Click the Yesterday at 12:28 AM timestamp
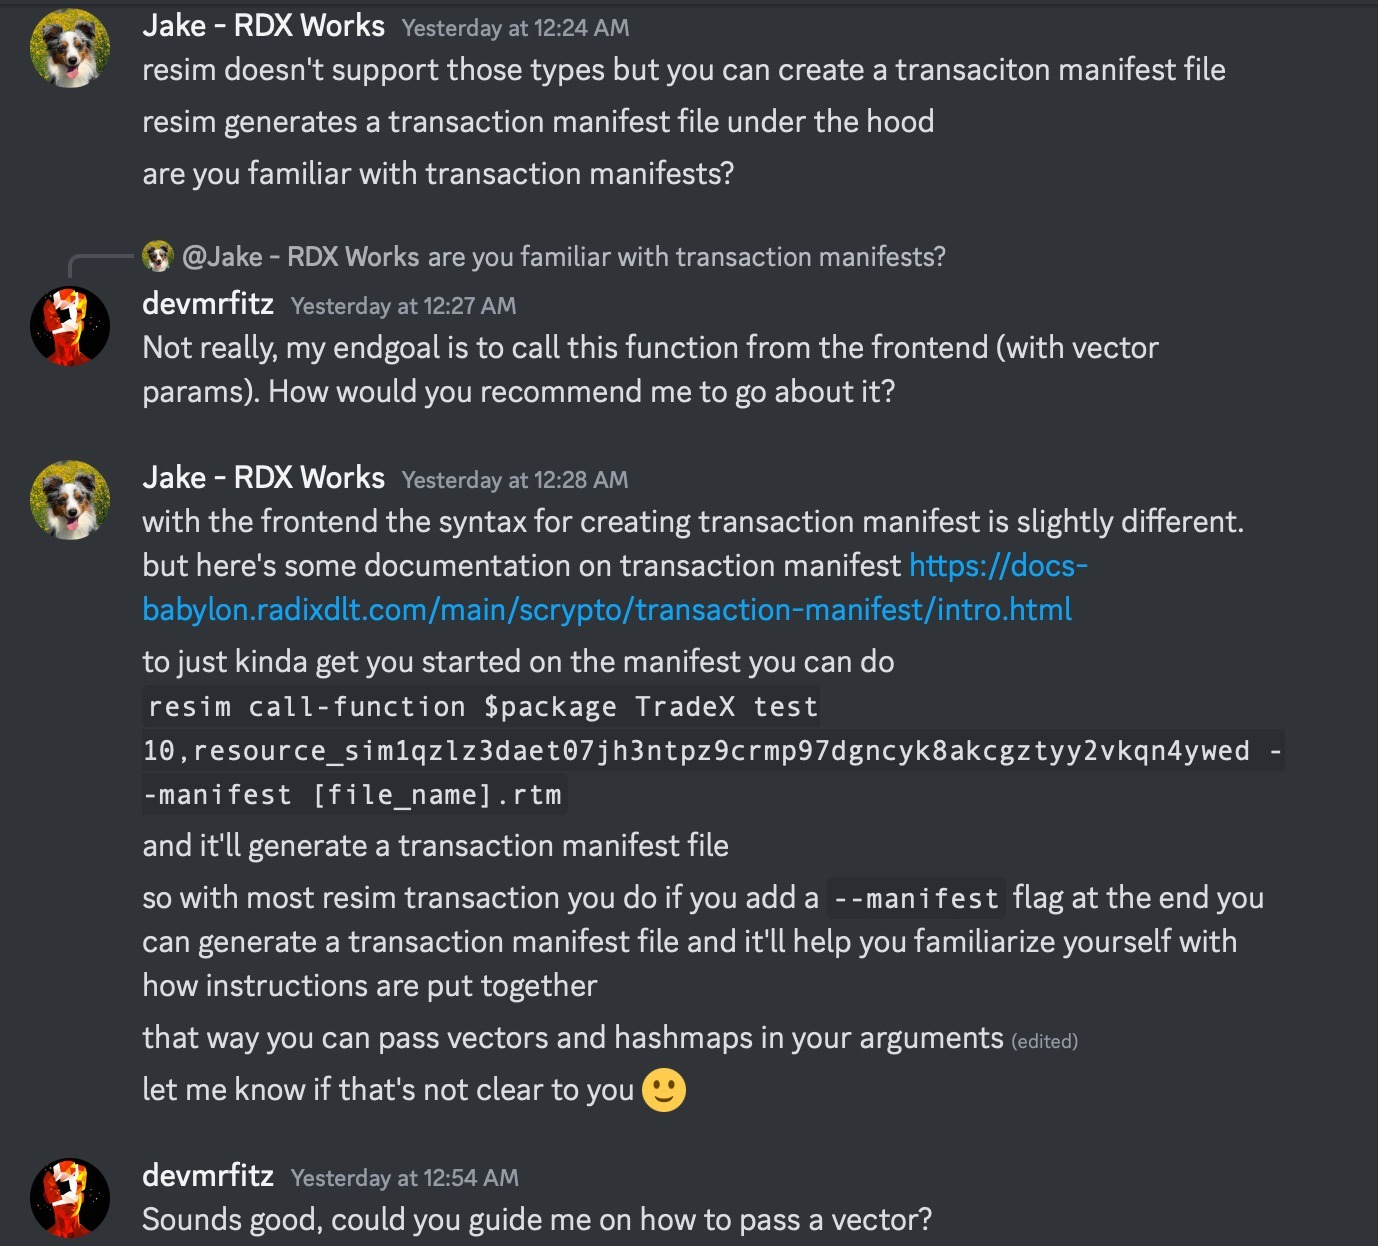The height and width of the screenshot is (1246, 1378). [515, 479]
